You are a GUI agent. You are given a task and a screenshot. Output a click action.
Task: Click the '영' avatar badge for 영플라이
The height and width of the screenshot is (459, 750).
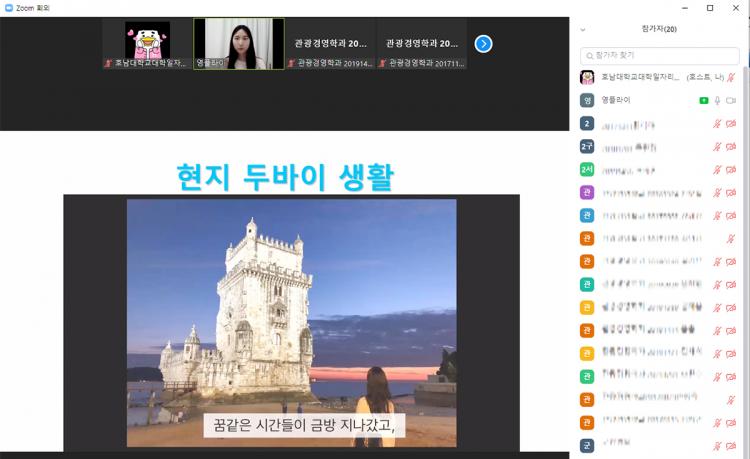[x=587, y=100]
